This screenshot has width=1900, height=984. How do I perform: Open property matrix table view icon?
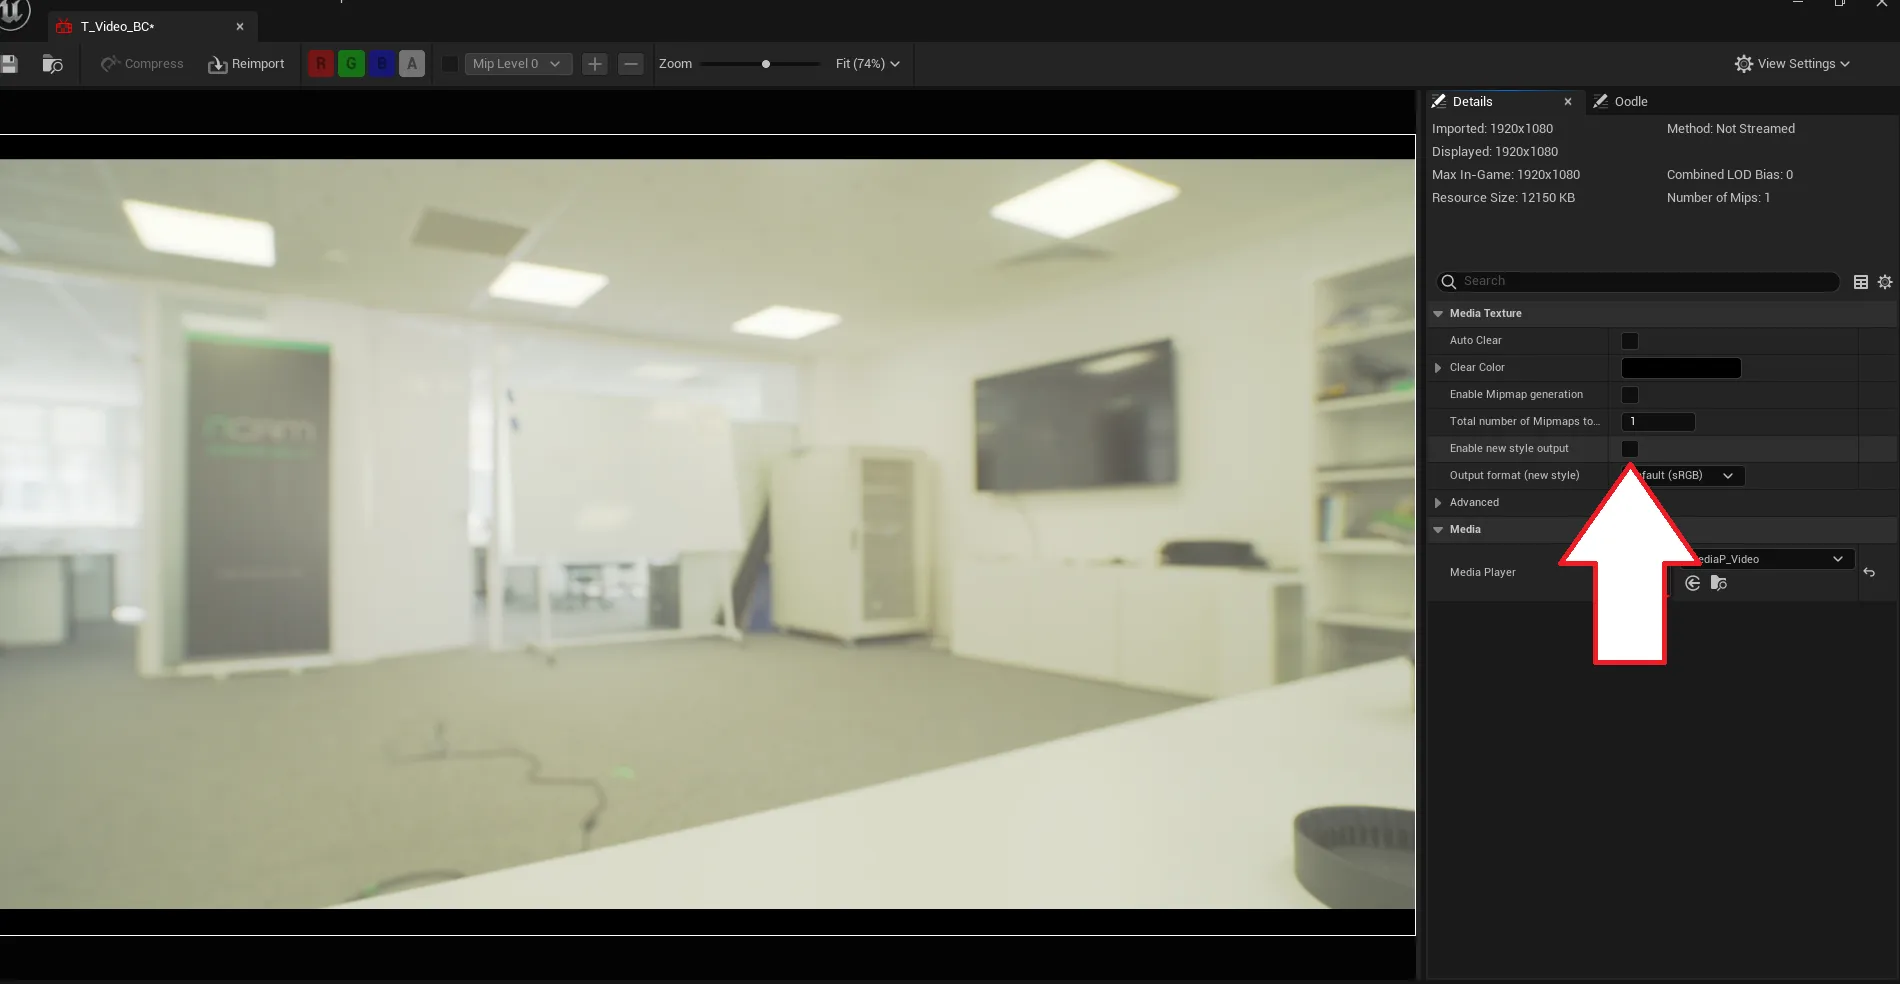[x=1861, y=282]
